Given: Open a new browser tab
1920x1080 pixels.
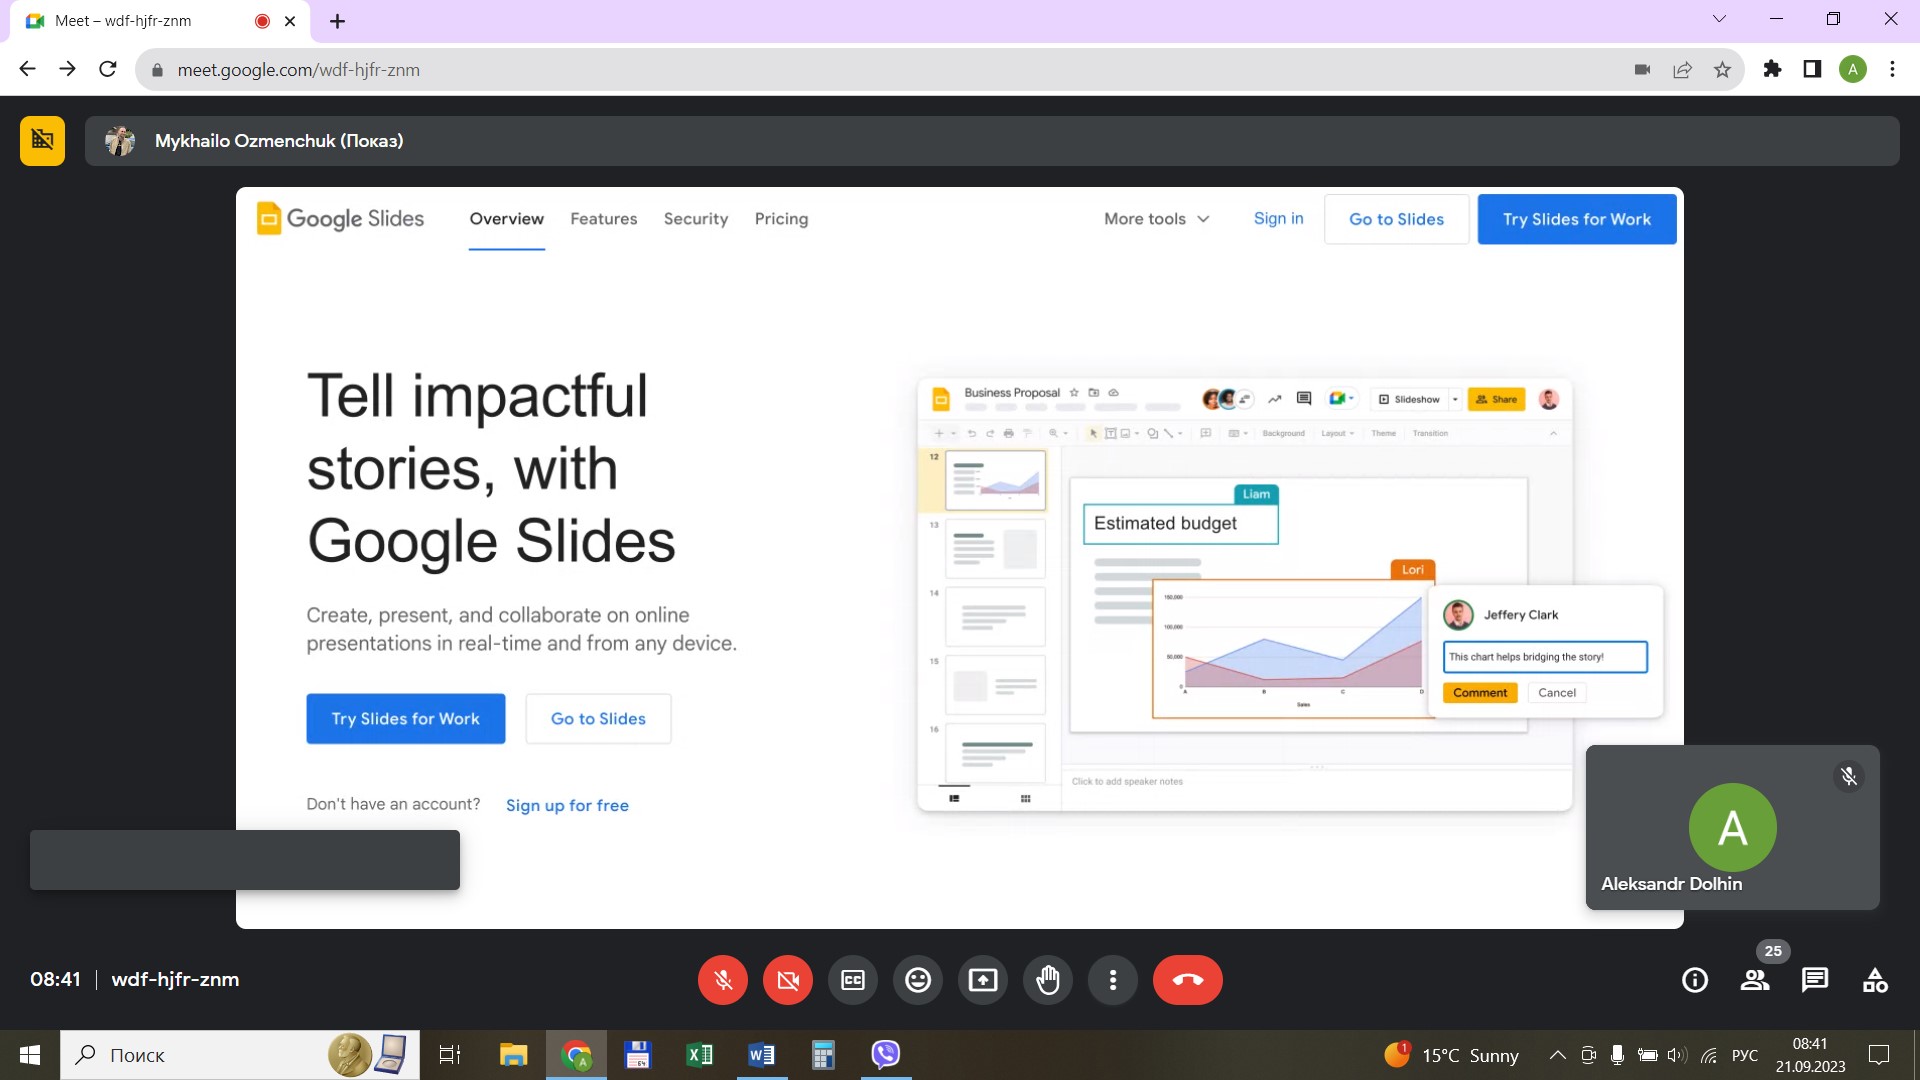Looking at the screenshot, I should (x=337, y=21).
